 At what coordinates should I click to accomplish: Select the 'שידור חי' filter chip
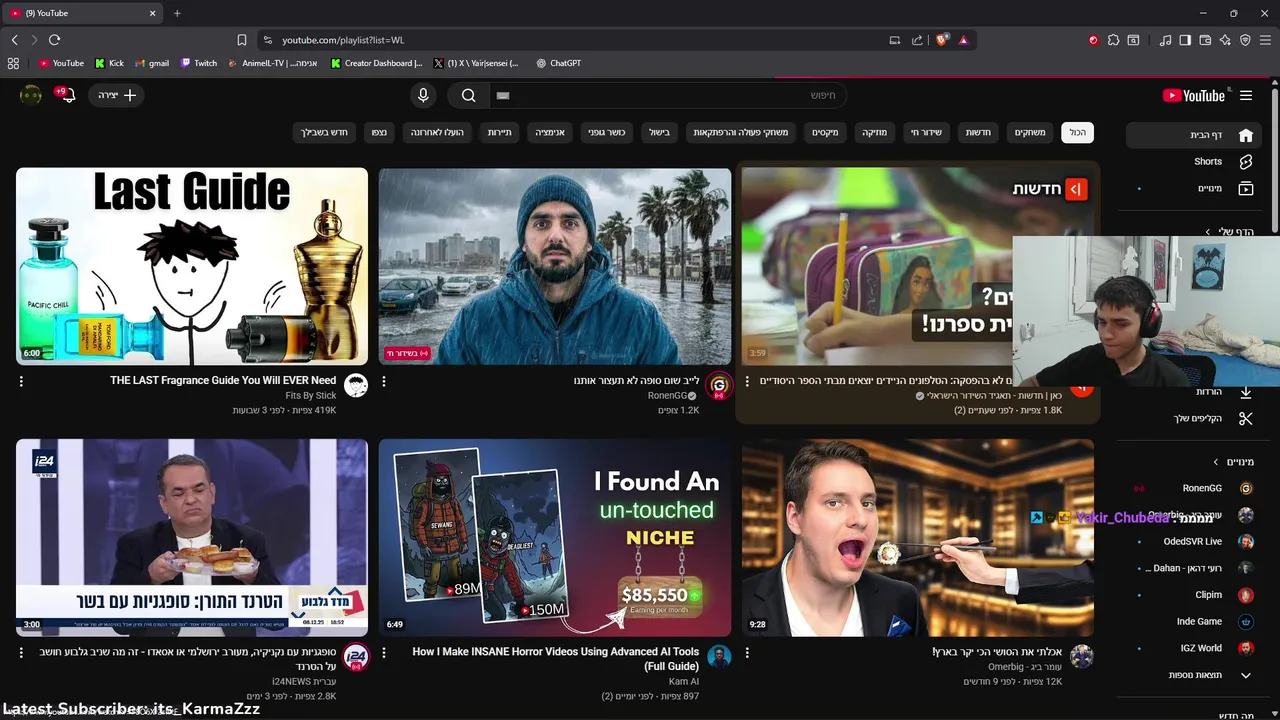pos(926,132)
